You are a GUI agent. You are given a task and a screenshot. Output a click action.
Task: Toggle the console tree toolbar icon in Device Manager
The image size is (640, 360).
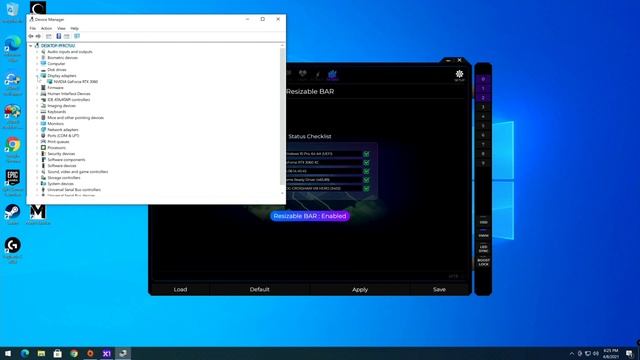[49, 36]
